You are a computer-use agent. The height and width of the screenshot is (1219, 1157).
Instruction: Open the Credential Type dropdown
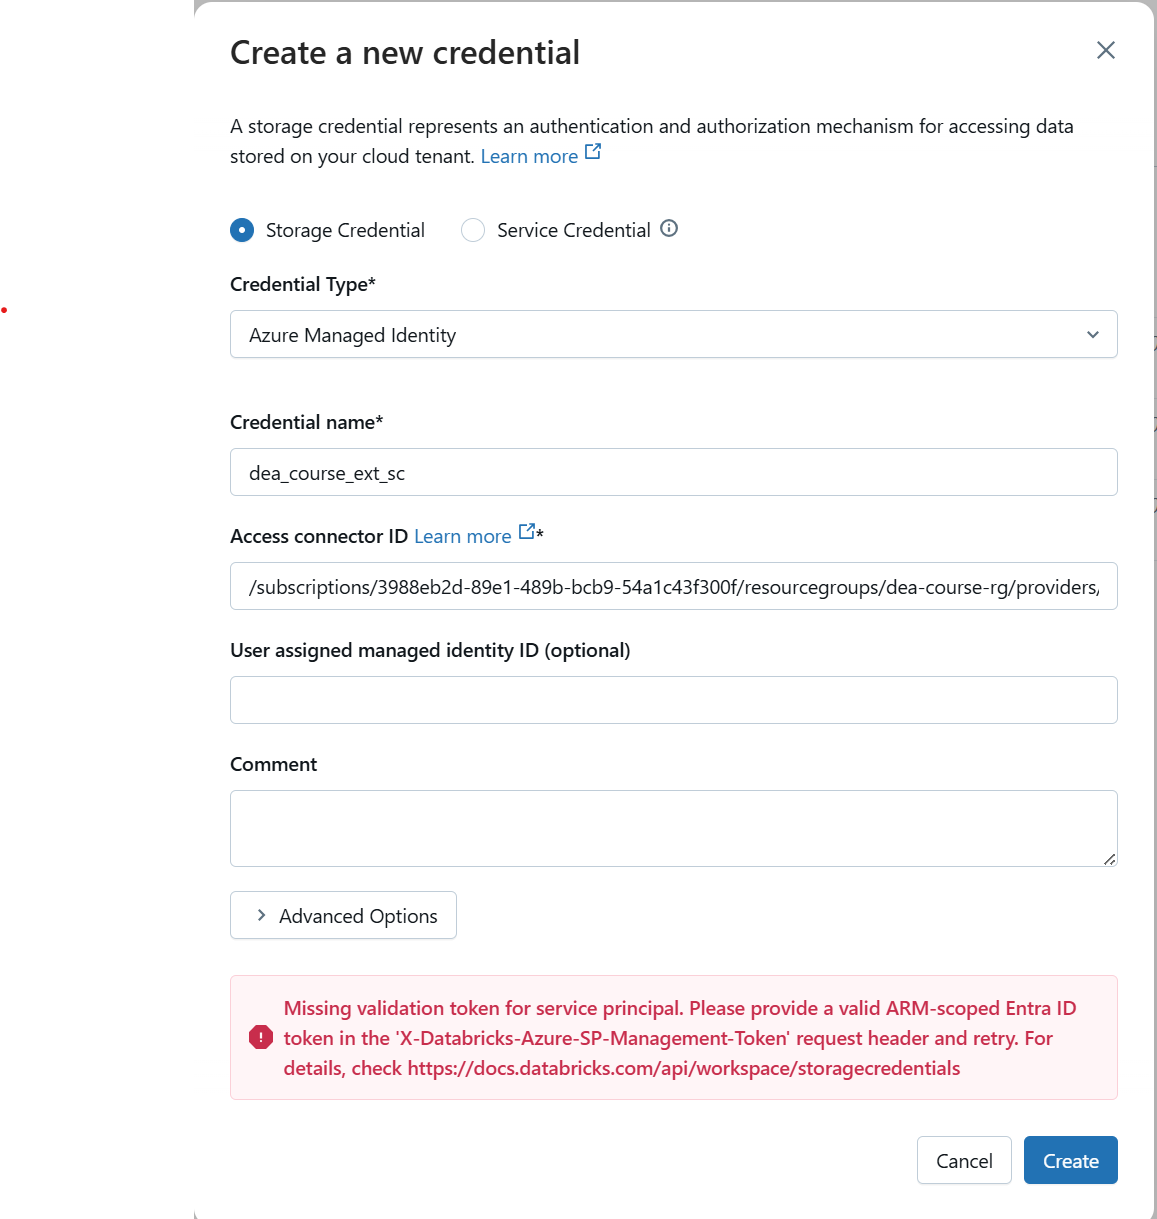click(673, 334)
